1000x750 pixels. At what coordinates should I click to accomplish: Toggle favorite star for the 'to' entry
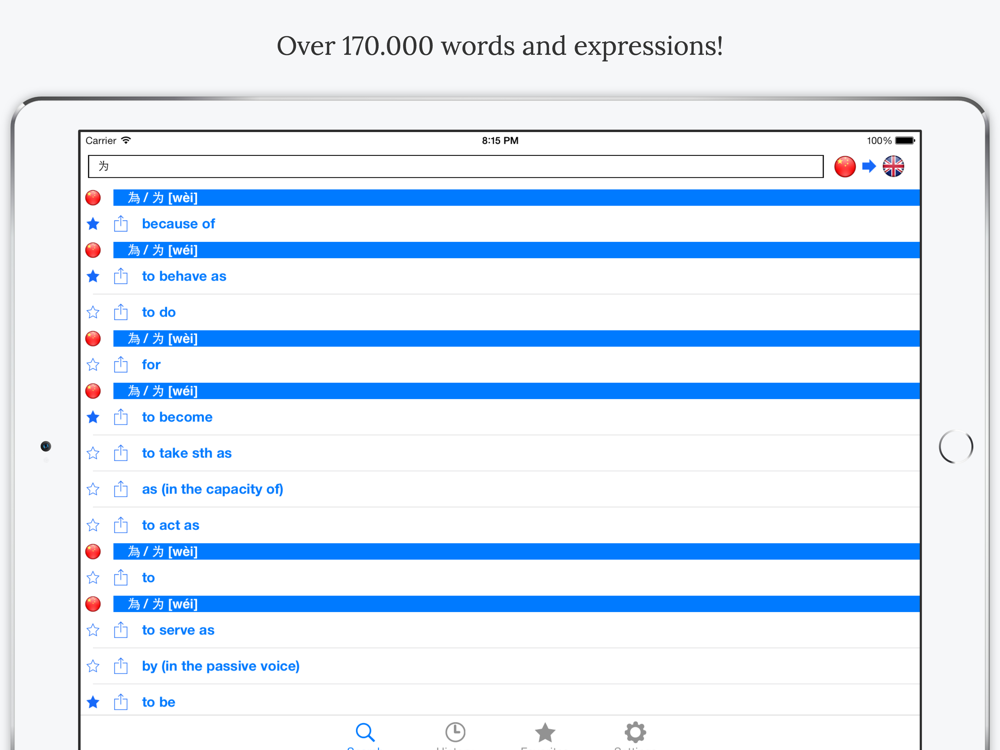(93, 578)
